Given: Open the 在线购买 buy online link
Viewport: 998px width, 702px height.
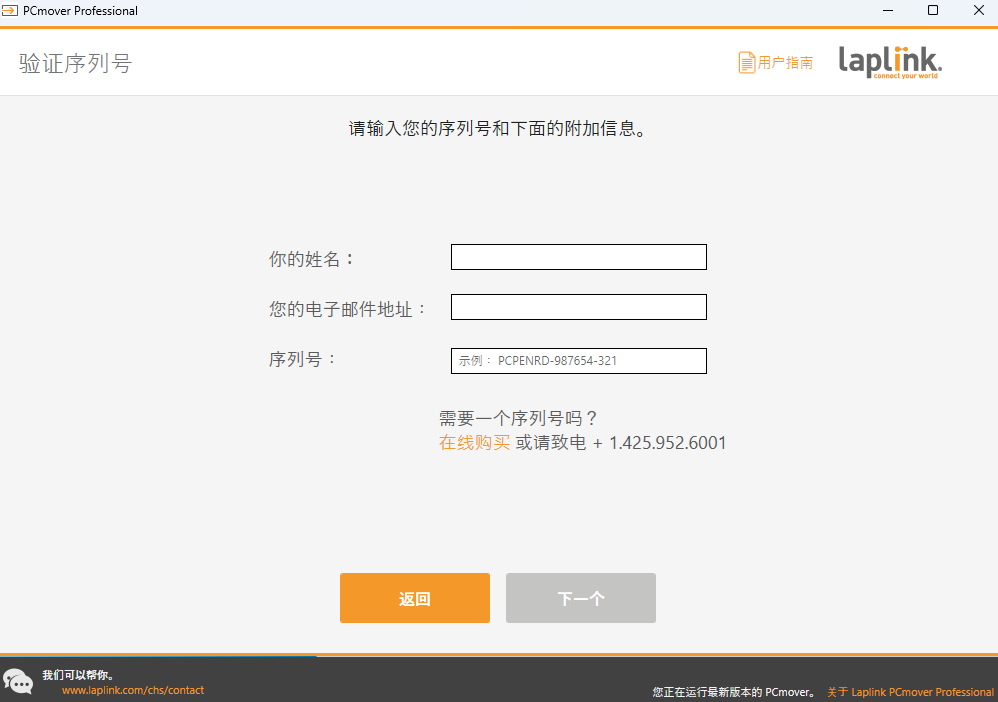Looking at the screenshot, I should [474, 442].
